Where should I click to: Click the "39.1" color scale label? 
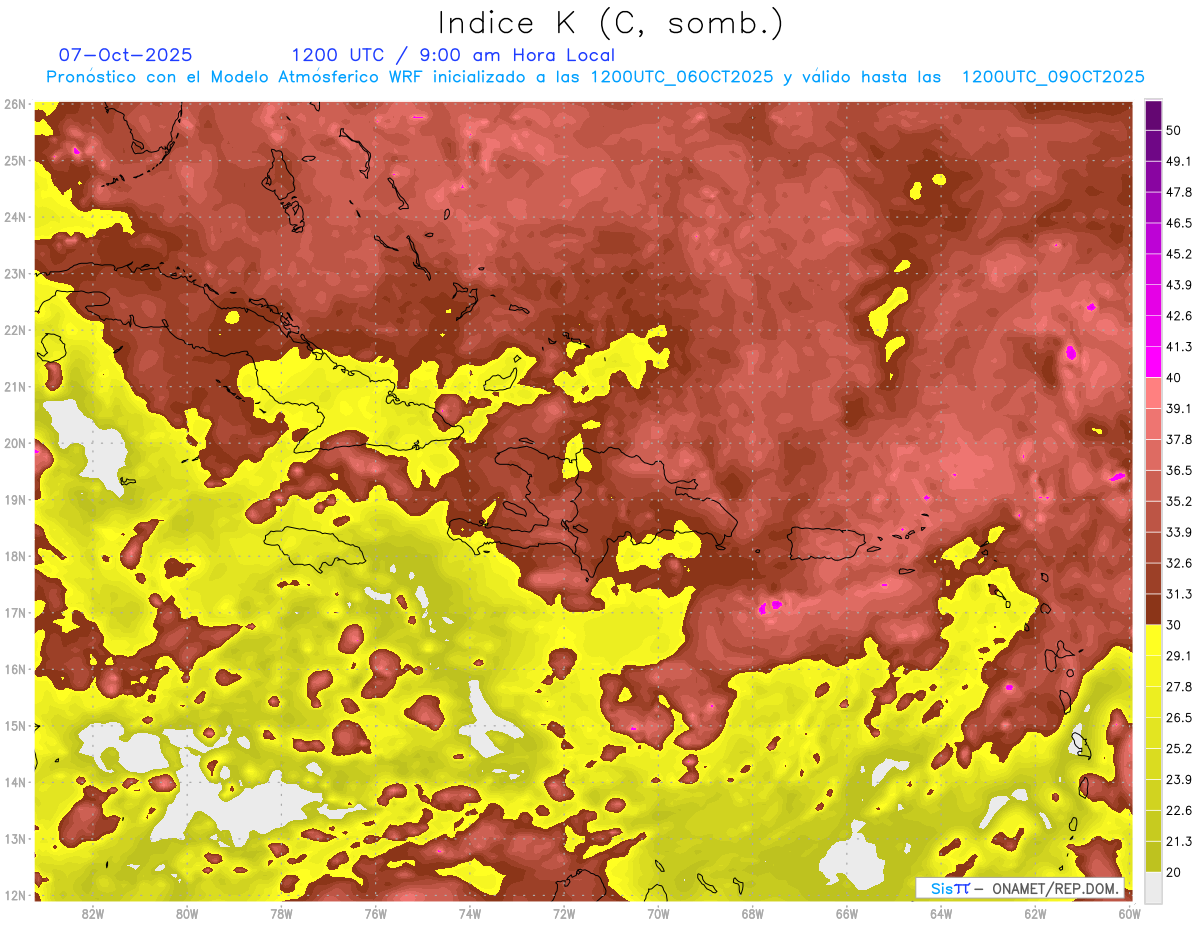1178,408
